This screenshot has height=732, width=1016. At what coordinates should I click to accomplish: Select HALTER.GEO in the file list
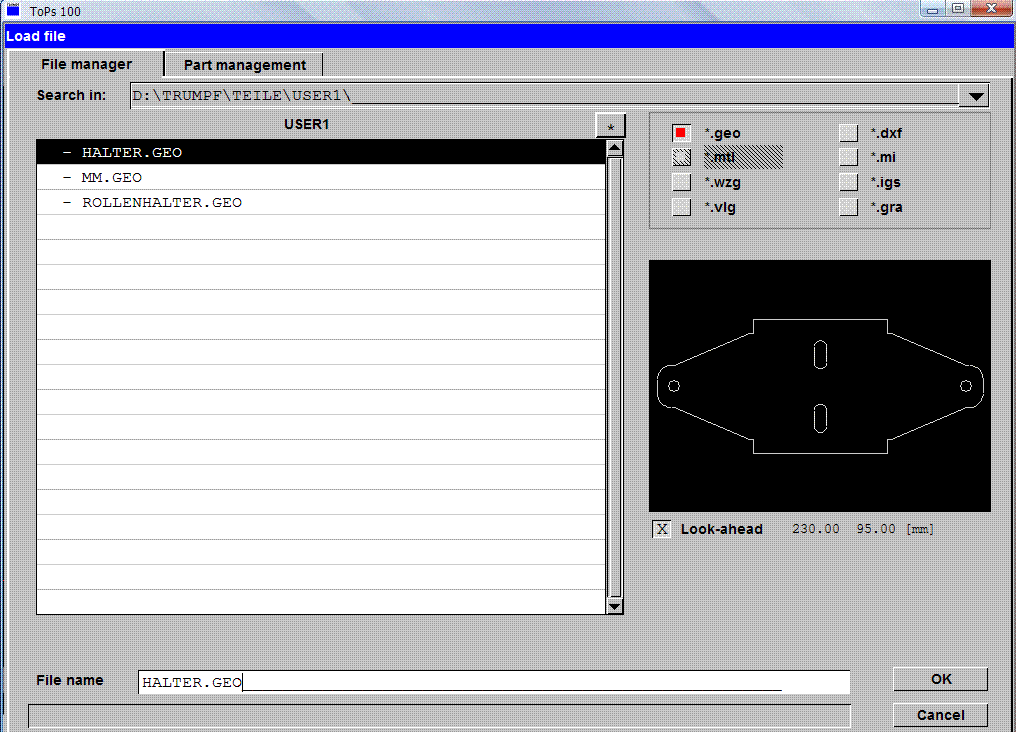point(321,152)
